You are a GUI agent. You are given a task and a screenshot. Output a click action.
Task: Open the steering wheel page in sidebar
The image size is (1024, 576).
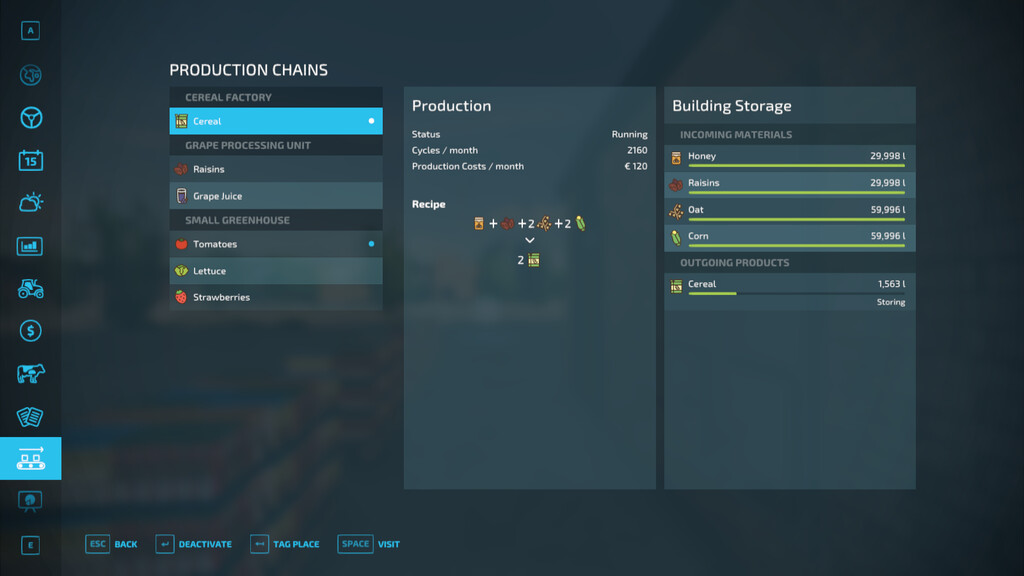[30, 118]
